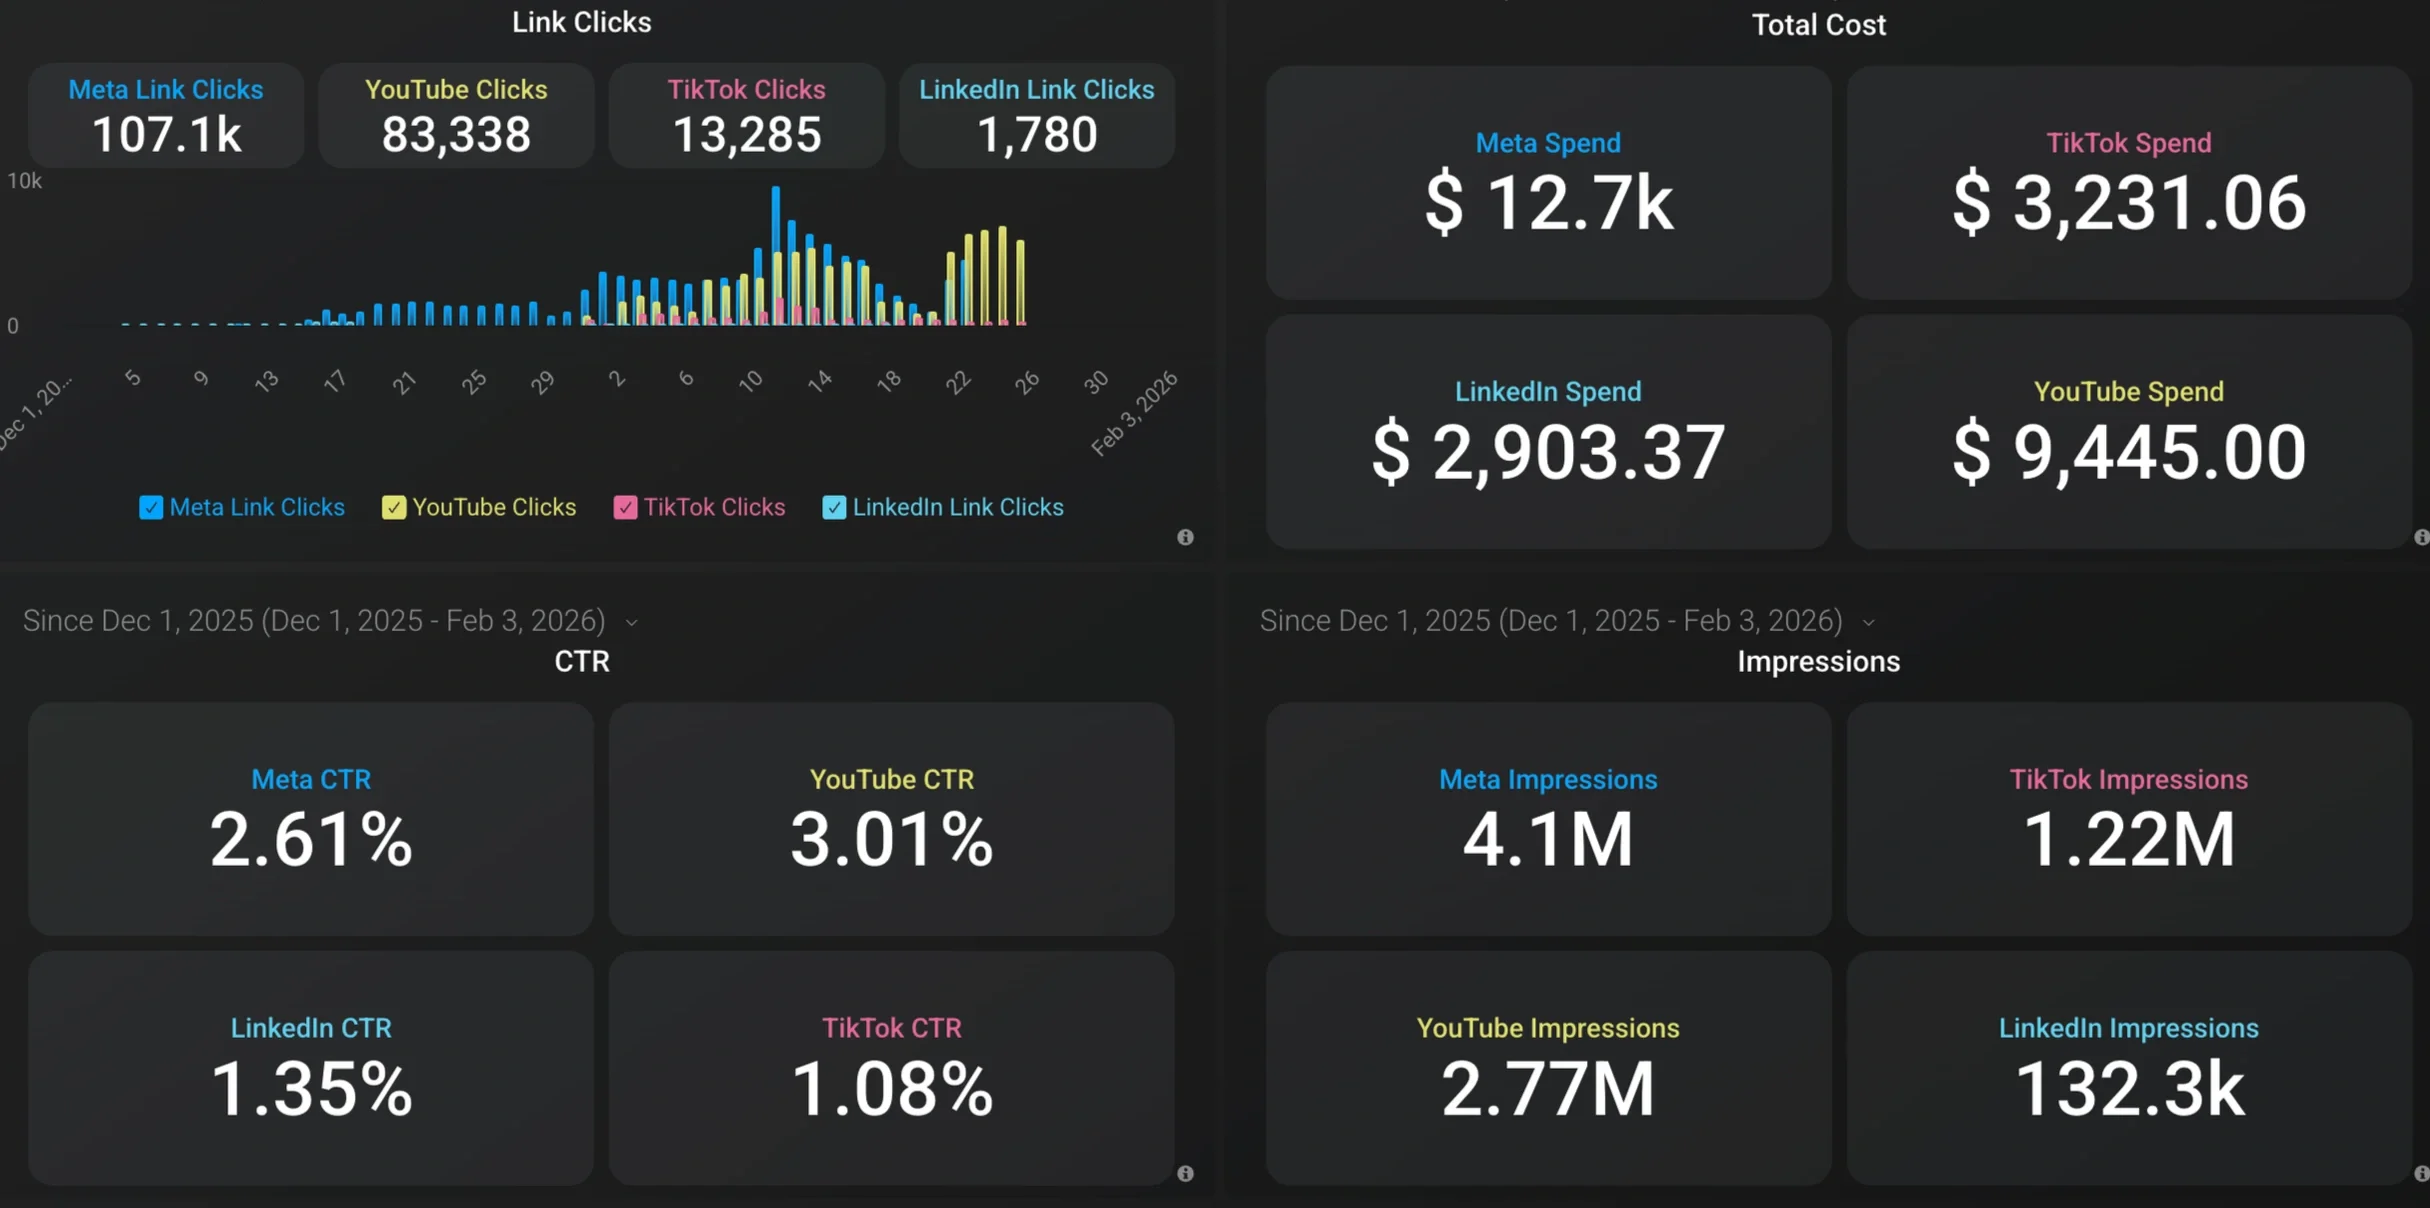Uncheck Meta Link Clicks legend checkbox
Image resolution: width=2430 pixels, height=1208 pixels.
[151, 508]
